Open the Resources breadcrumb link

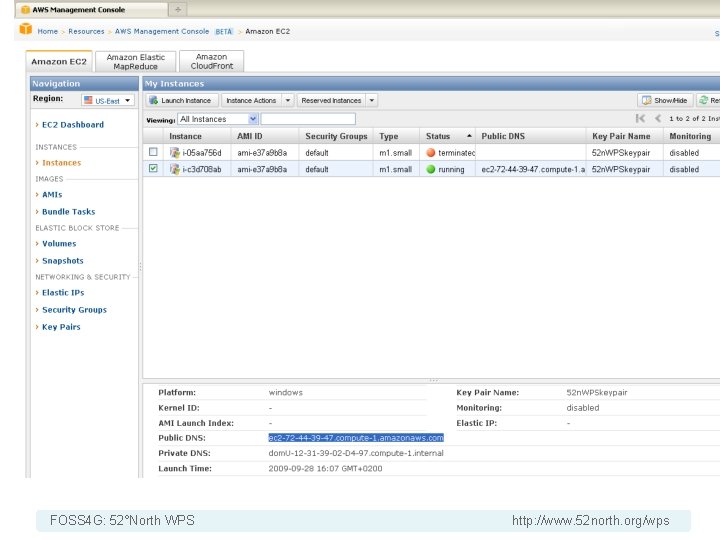click(x=86, y=31)
